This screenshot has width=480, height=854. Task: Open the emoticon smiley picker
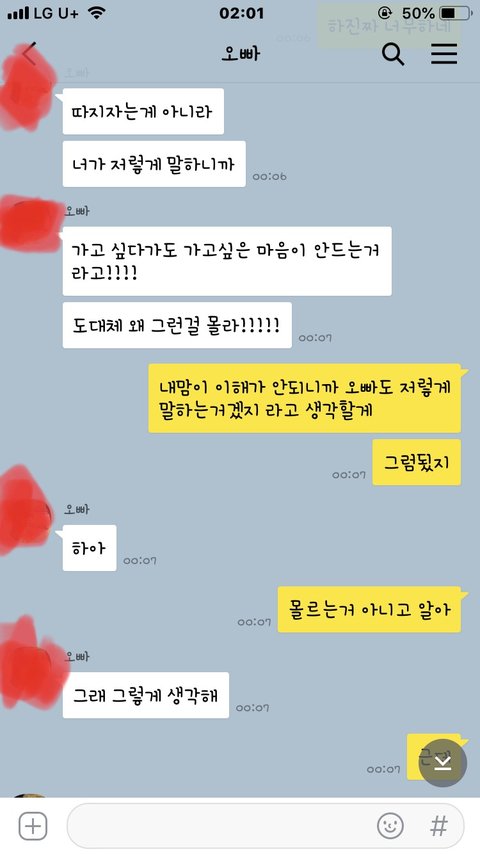point(390,826)
